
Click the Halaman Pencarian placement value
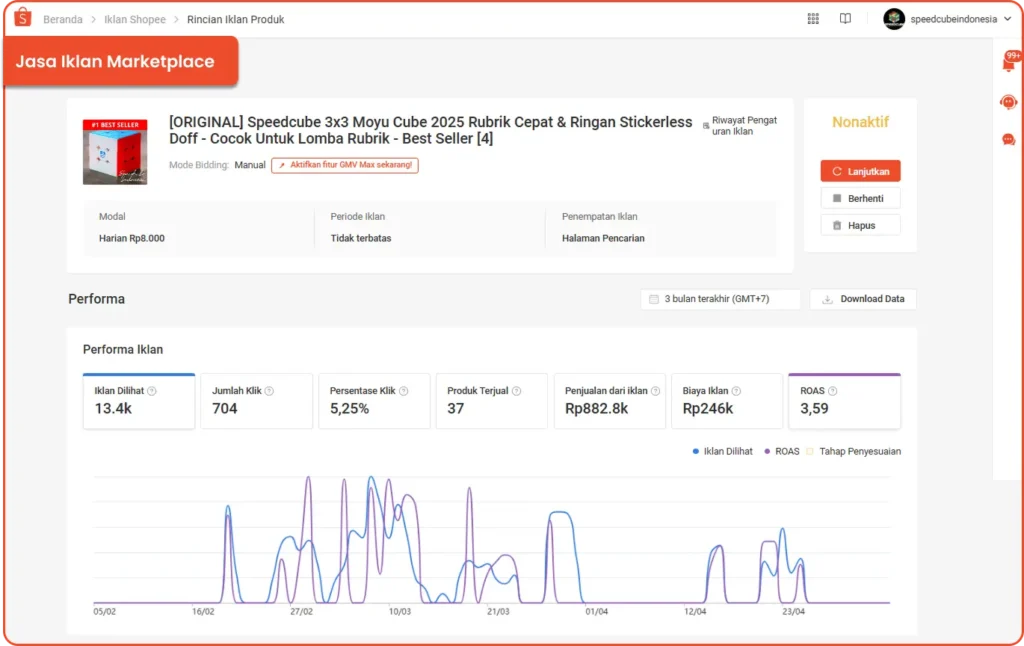tap(603, 238)
